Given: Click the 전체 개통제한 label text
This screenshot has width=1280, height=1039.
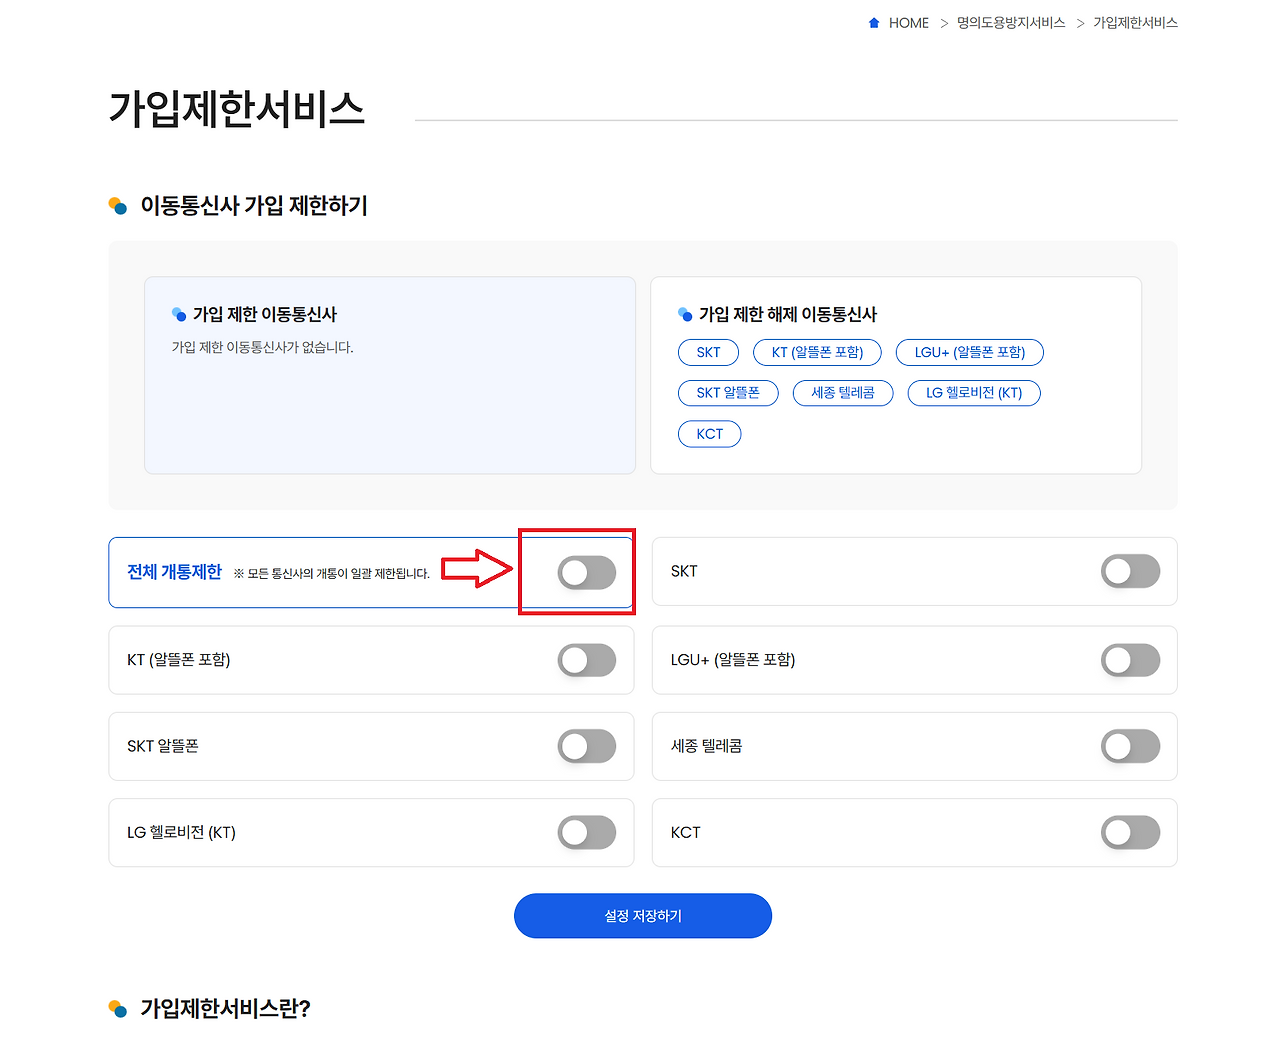Looking at the screenshot, I should pos(173,571).
